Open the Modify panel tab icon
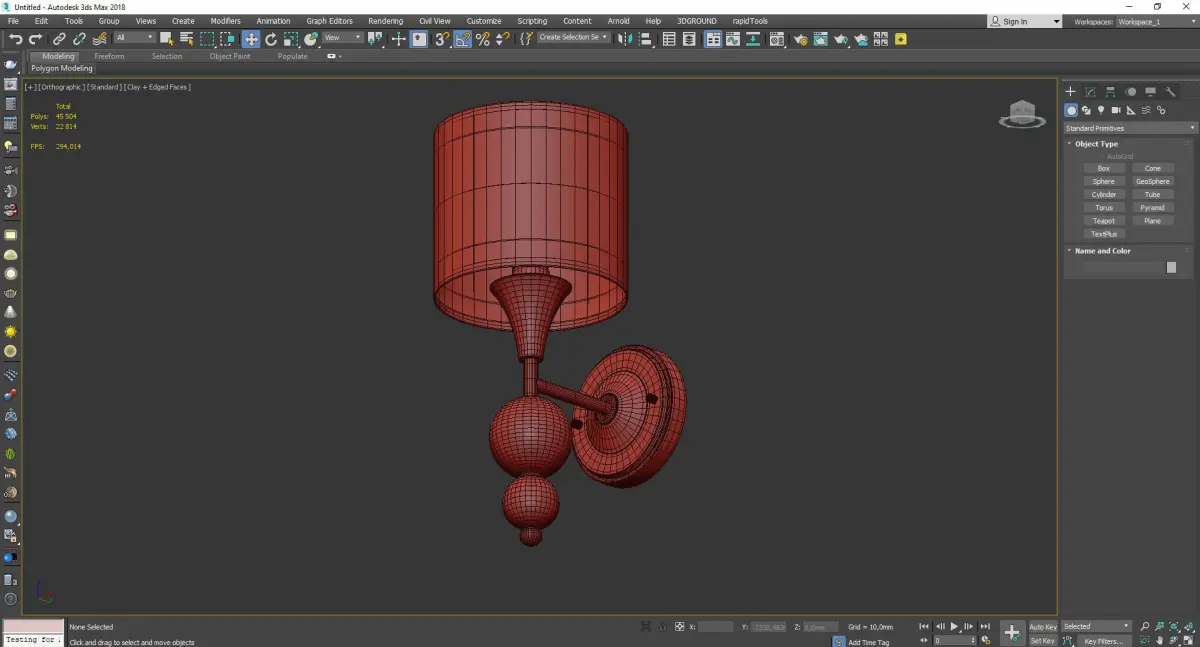This screenshot has width=1200, height=647. 1090,92
